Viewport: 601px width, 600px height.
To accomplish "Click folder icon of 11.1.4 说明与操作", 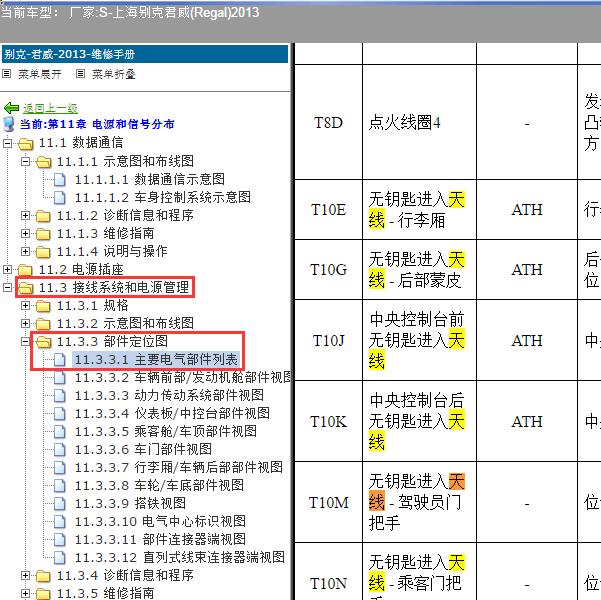I will [x=43, y=252].
